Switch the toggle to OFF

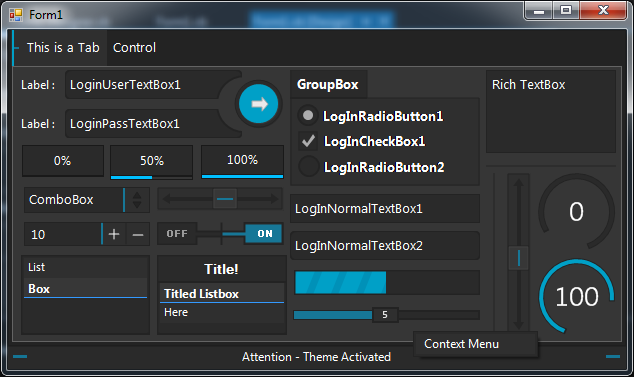coord(177,233)
